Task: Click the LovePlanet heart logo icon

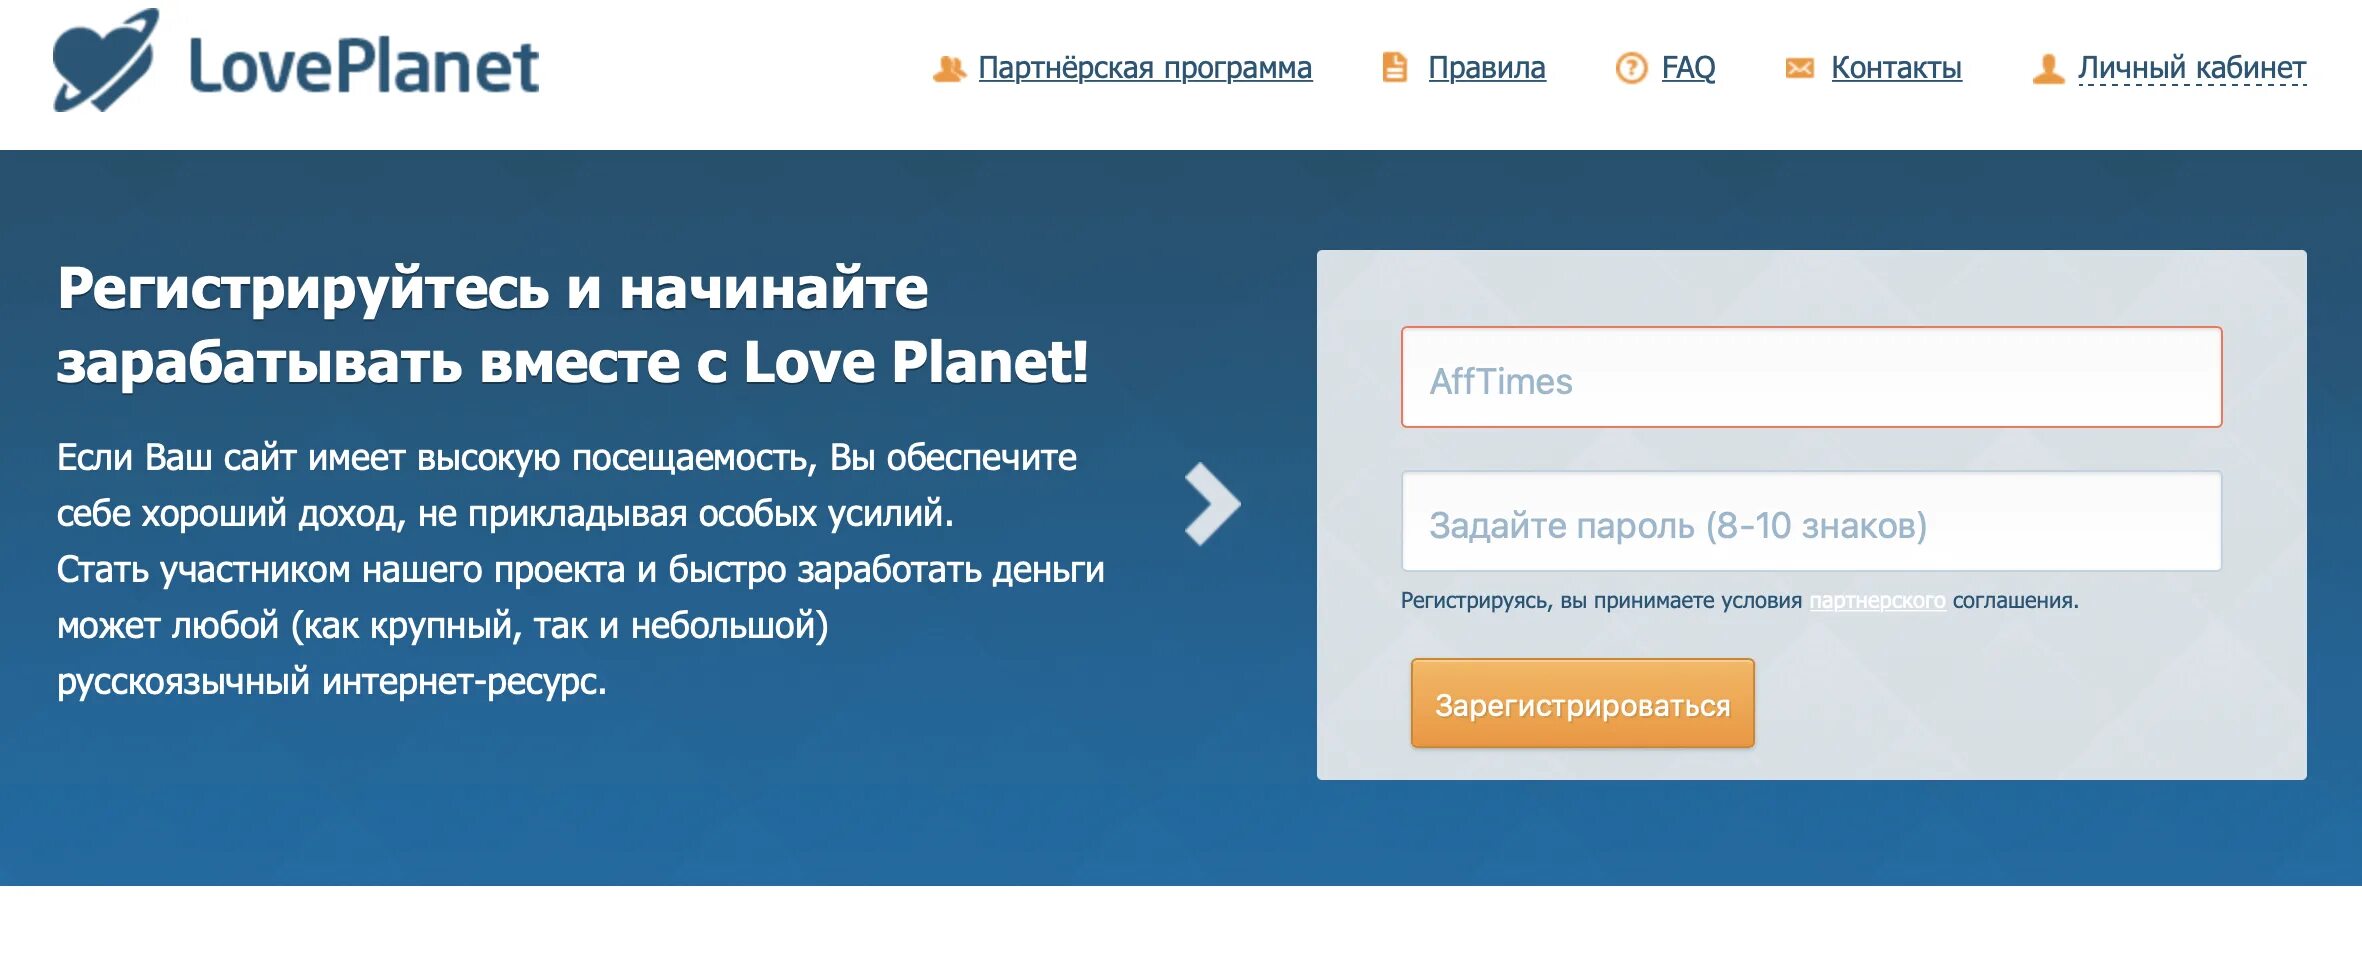Action: coord(106,61)
